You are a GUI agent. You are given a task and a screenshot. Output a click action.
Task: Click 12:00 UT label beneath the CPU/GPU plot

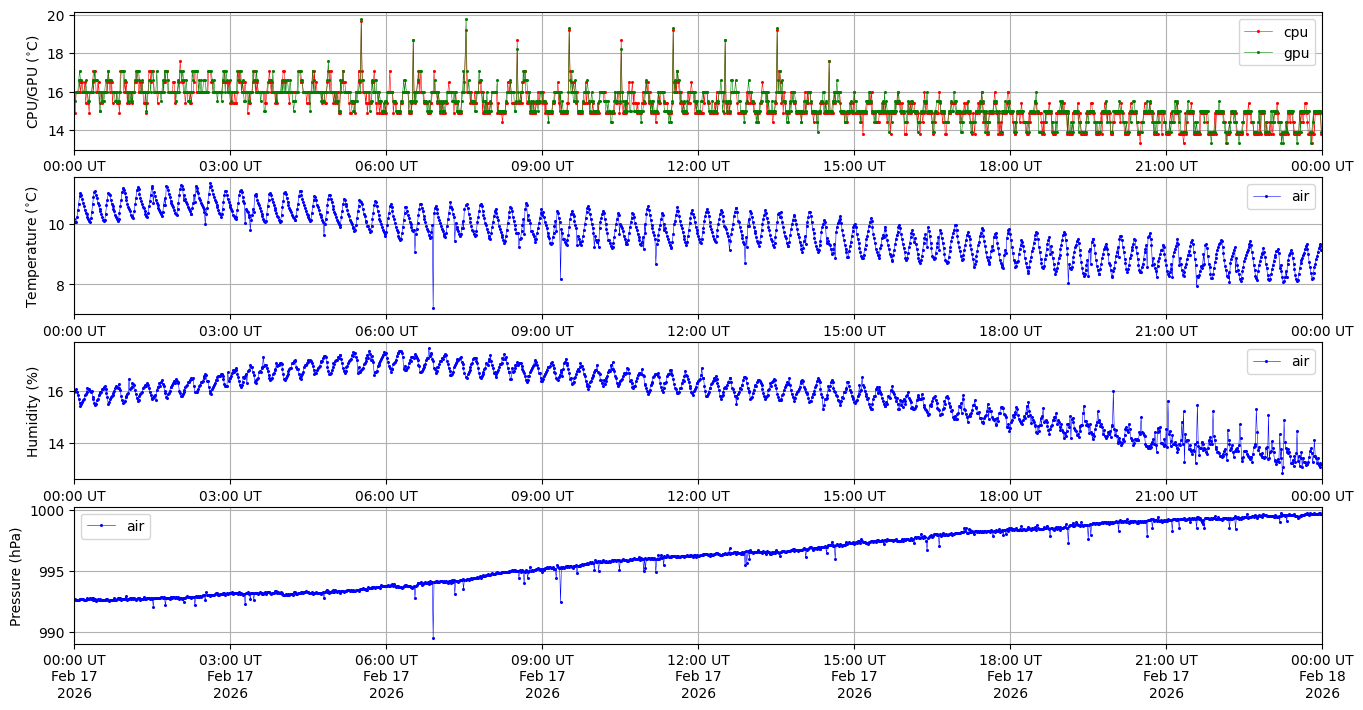tap(698, 166)
